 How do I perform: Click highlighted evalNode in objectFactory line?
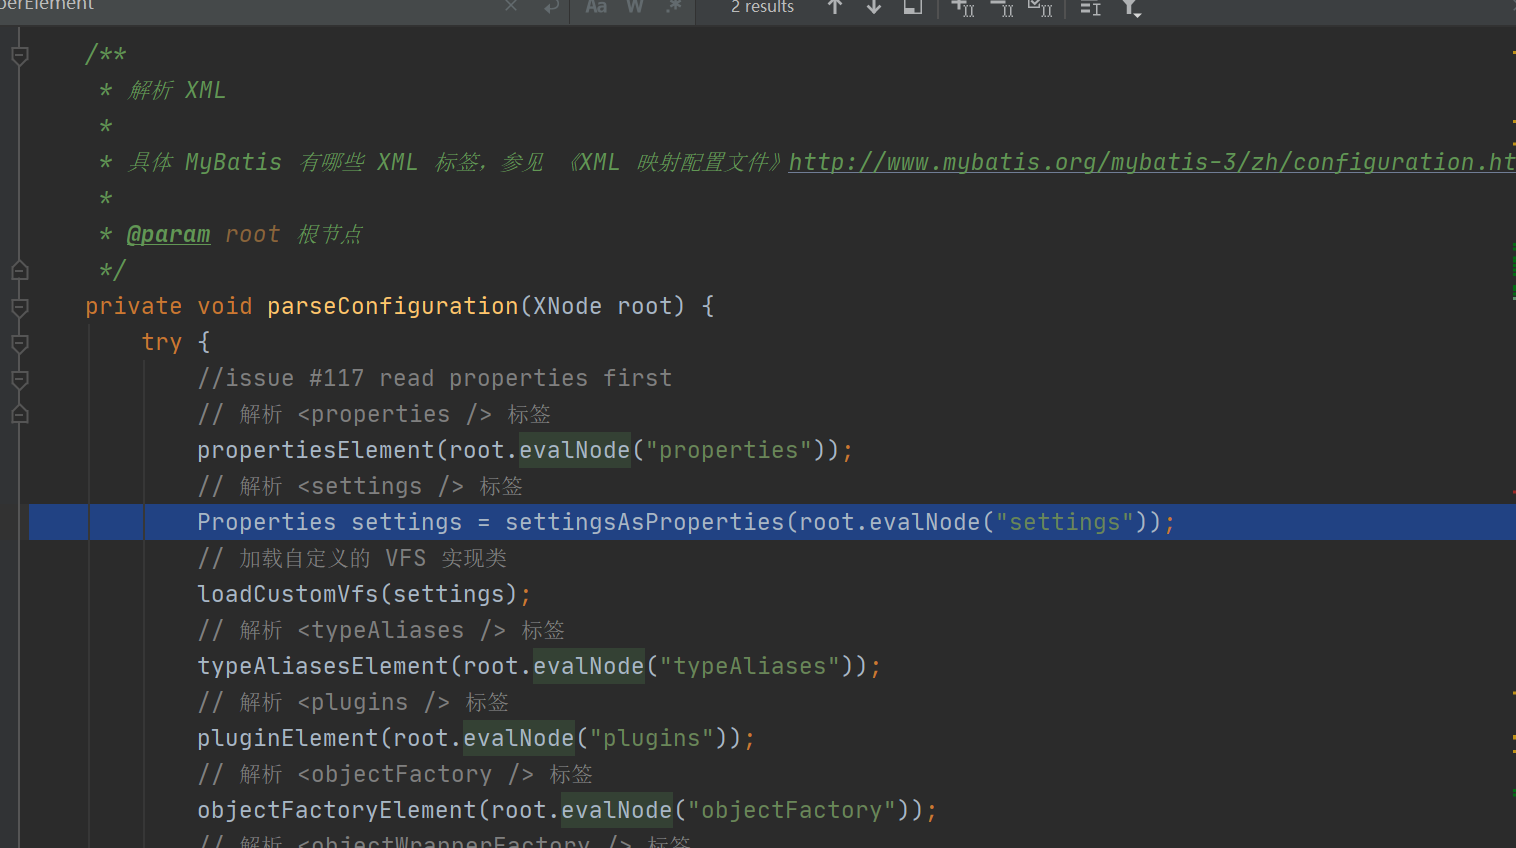point(616,810)
